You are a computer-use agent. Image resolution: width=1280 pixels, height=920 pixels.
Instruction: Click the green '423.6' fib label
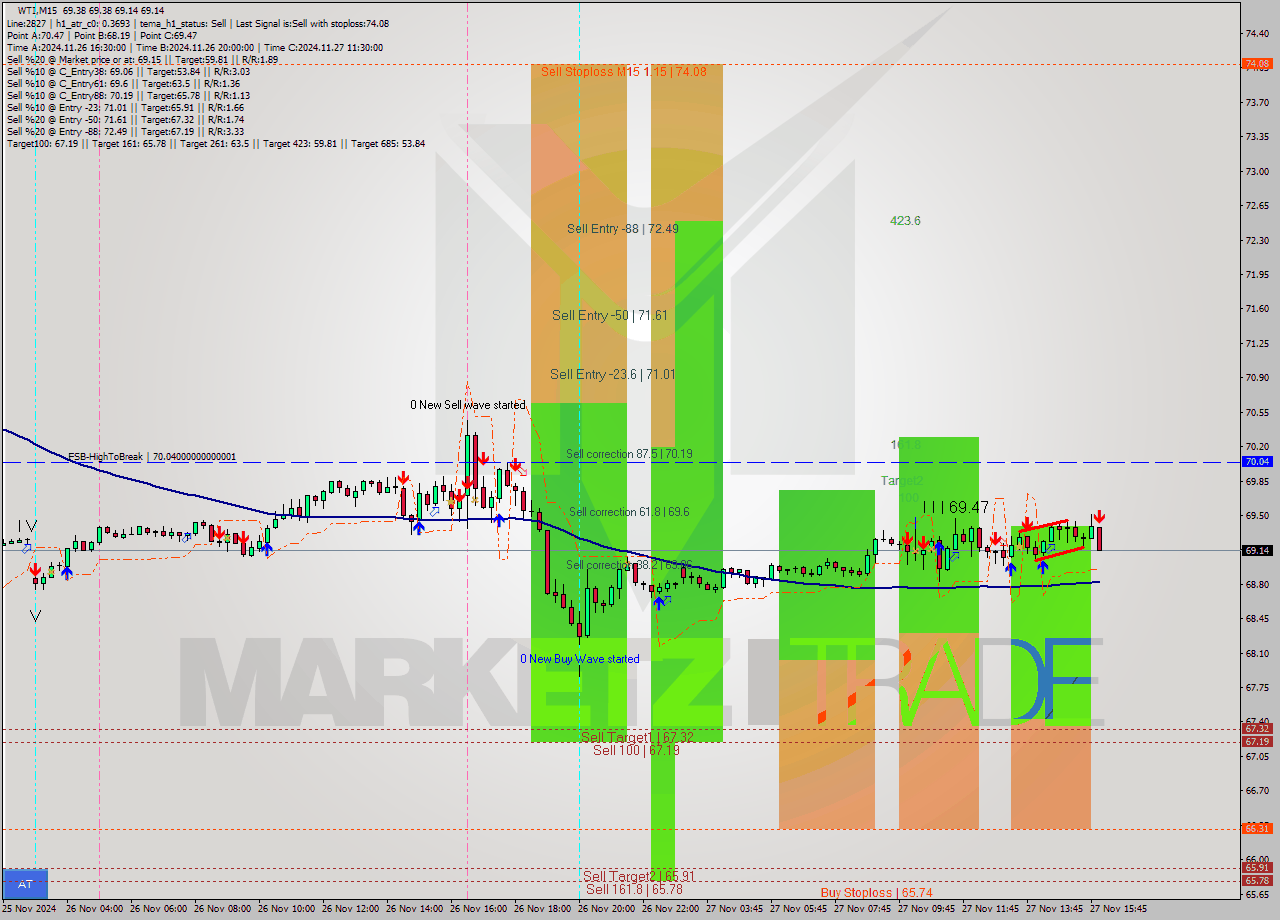[x=905, y=221]
